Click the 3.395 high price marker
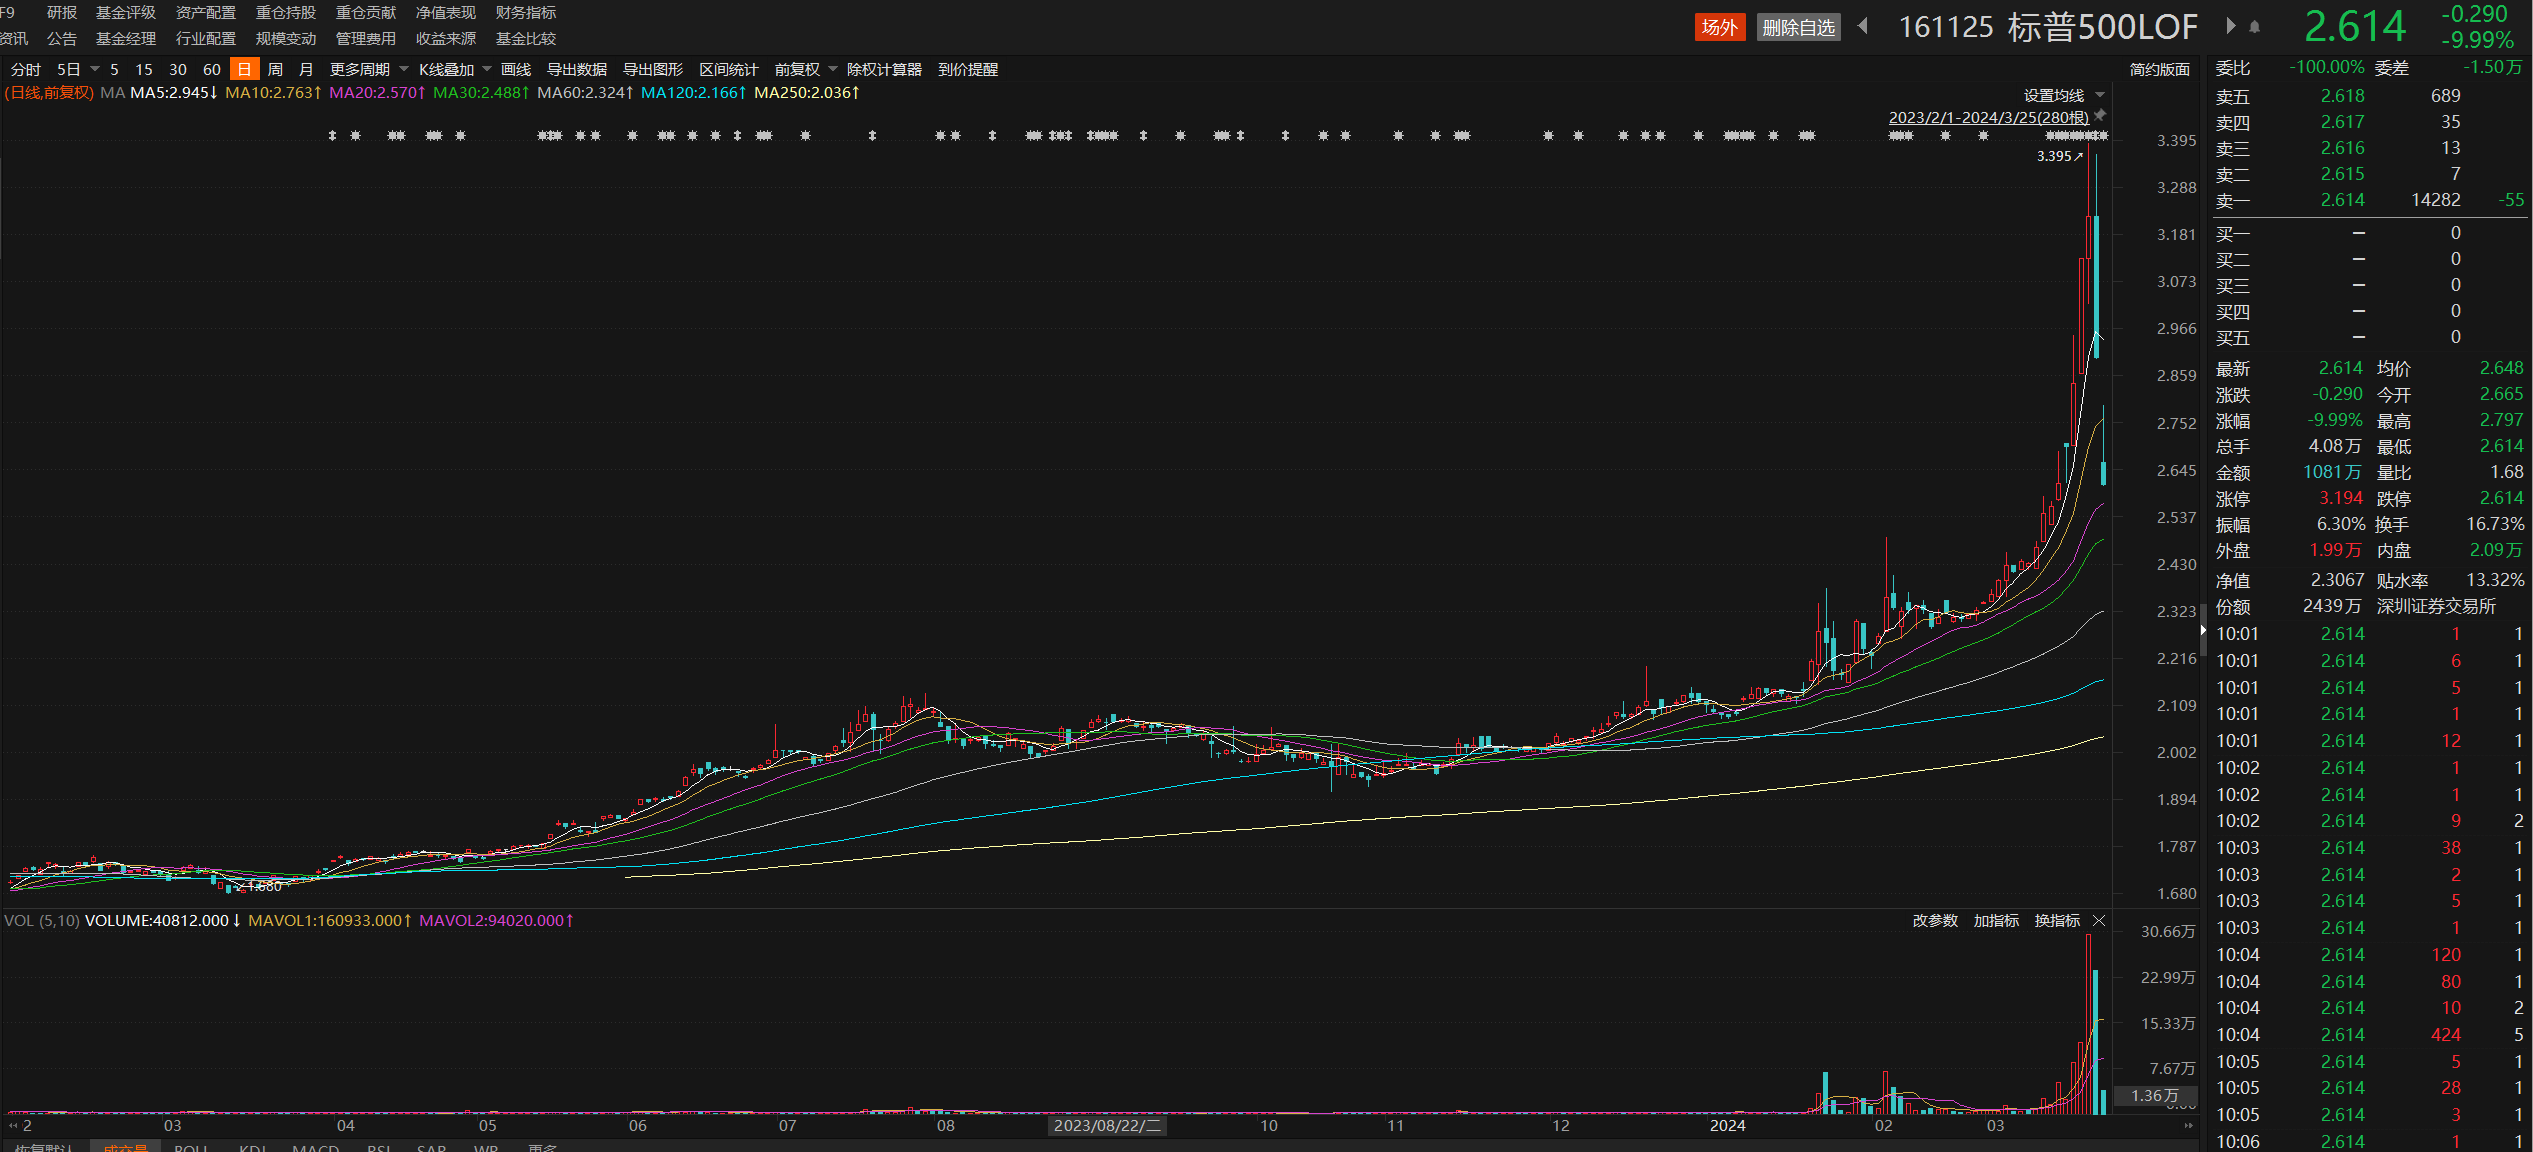 tap(2058, 156)
